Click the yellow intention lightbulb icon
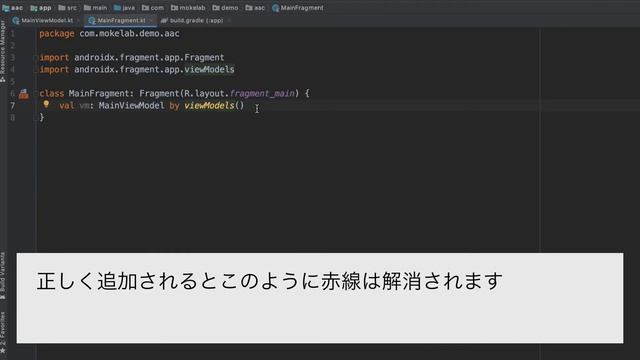 point(46,104)
